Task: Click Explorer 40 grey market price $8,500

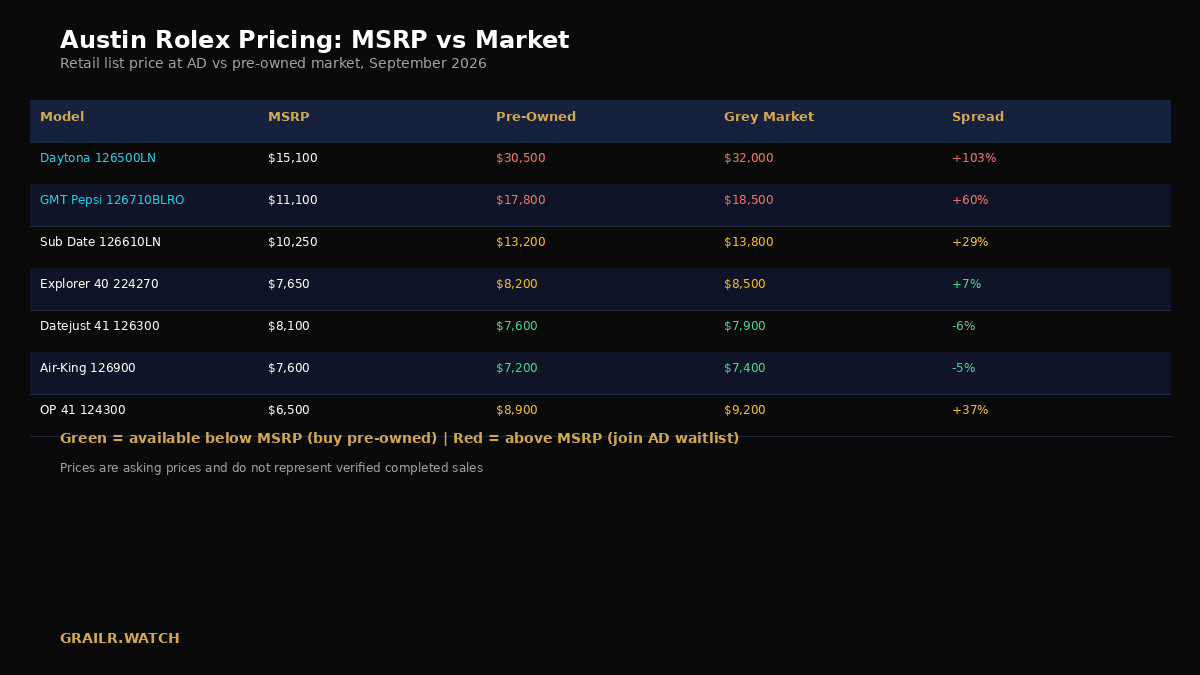Action: pyautogui.click(x=745, y=284)
